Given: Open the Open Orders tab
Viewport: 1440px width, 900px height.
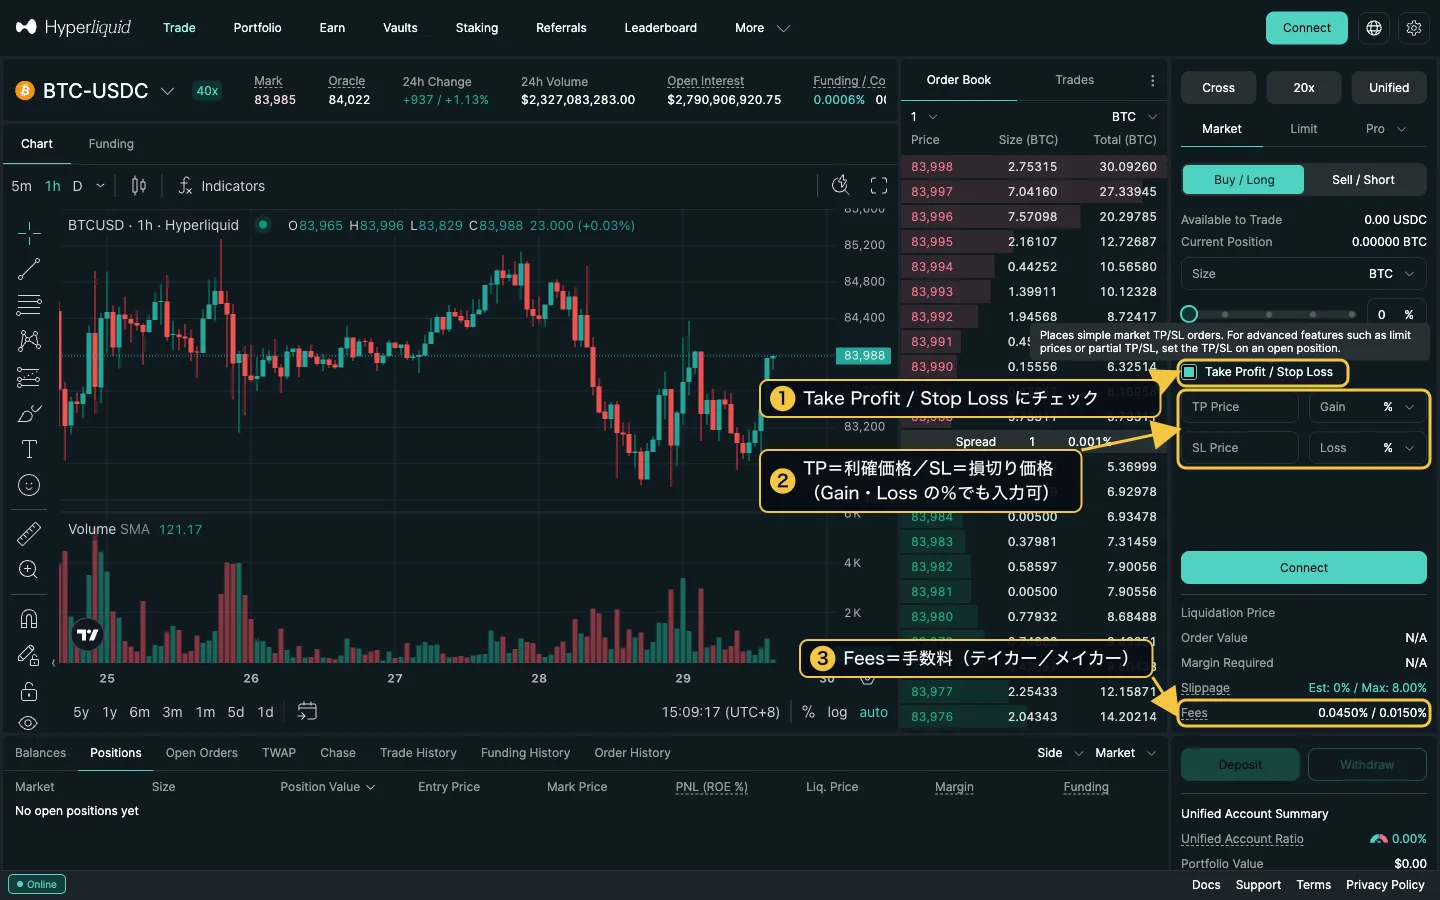Looking at the screenshot, I should coord(202,753).
